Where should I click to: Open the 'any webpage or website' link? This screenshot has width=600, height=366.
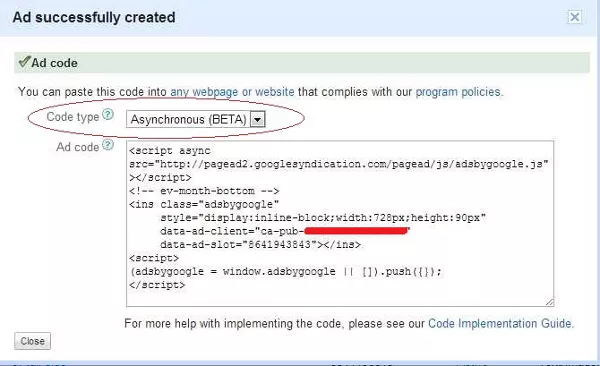232,92
